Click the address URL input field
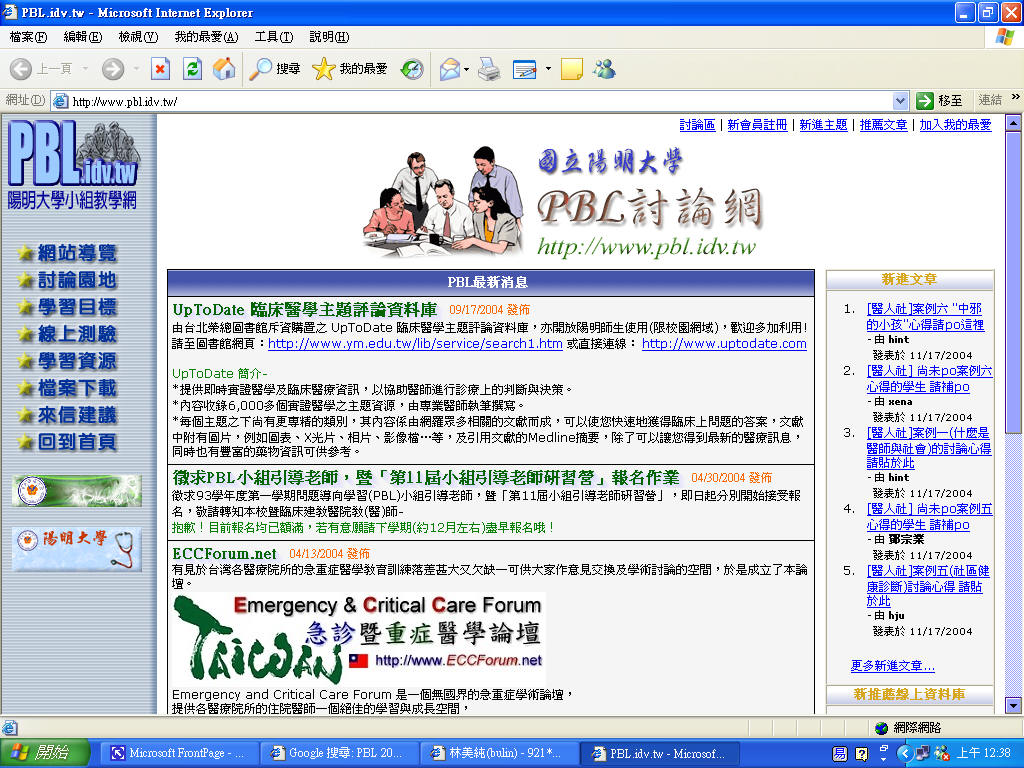1024x768 pixels. click(x=480, y=101)
